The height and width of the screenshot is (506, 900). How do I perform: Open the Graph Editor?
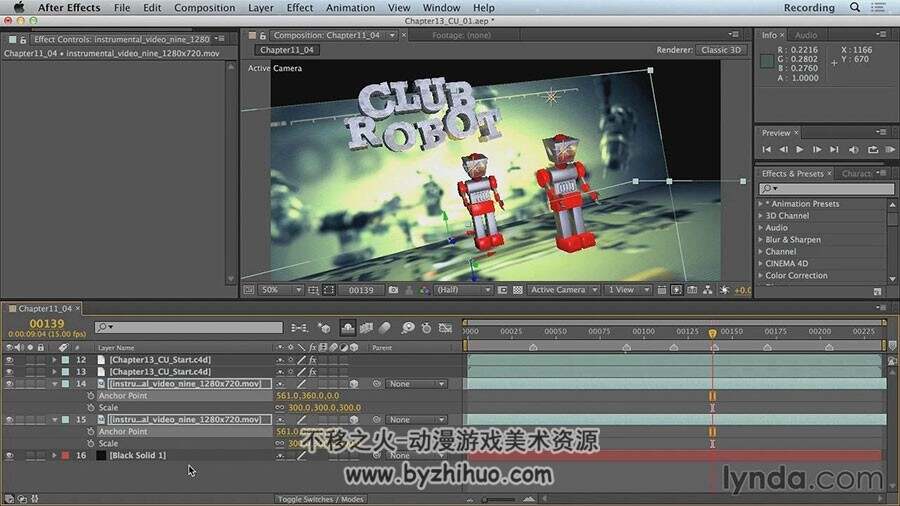click(445, 328)
